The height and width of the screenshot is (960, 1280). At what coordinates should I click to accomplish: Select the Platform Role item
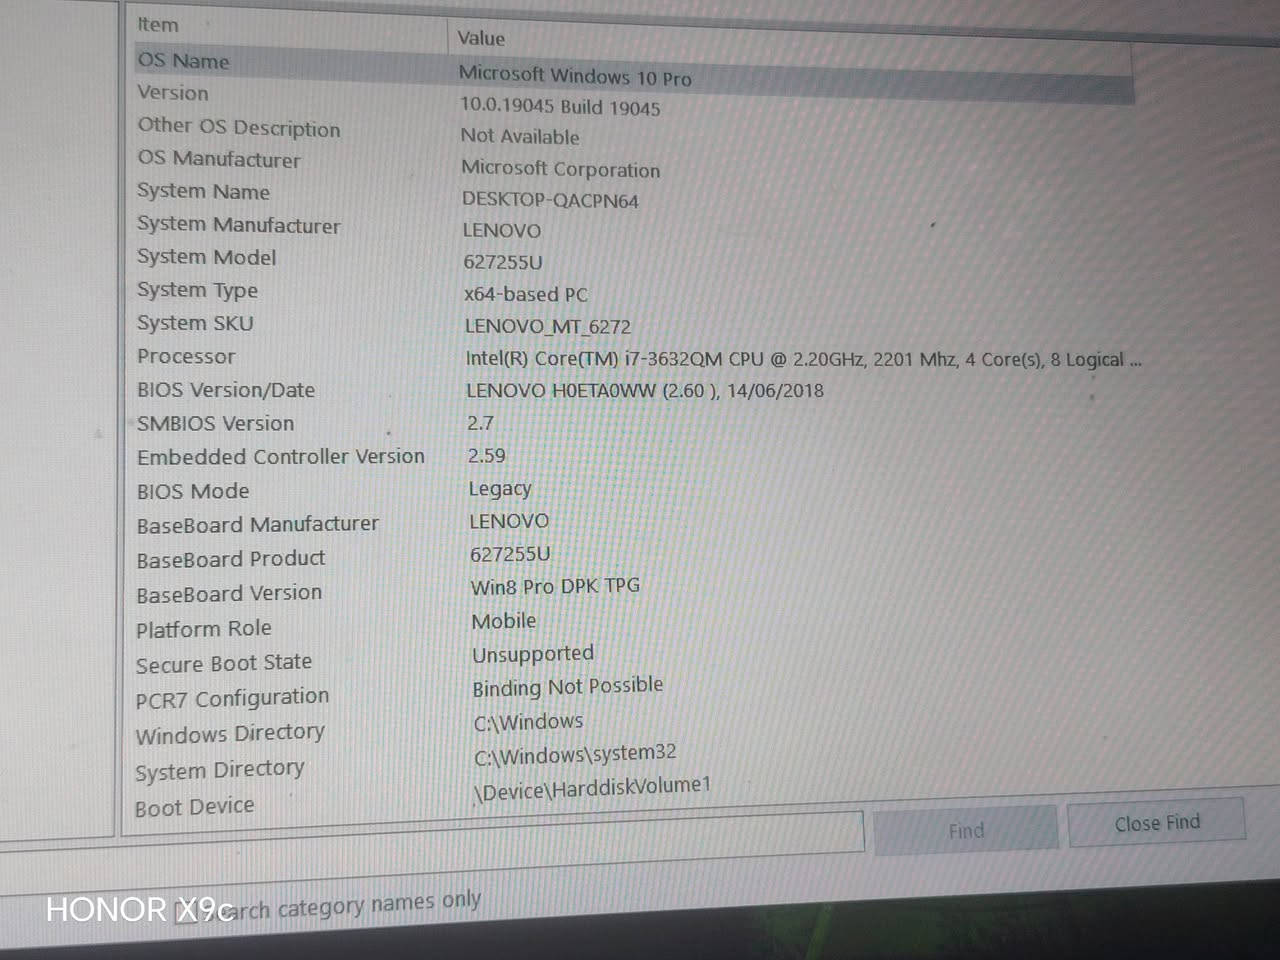point(204,629)
